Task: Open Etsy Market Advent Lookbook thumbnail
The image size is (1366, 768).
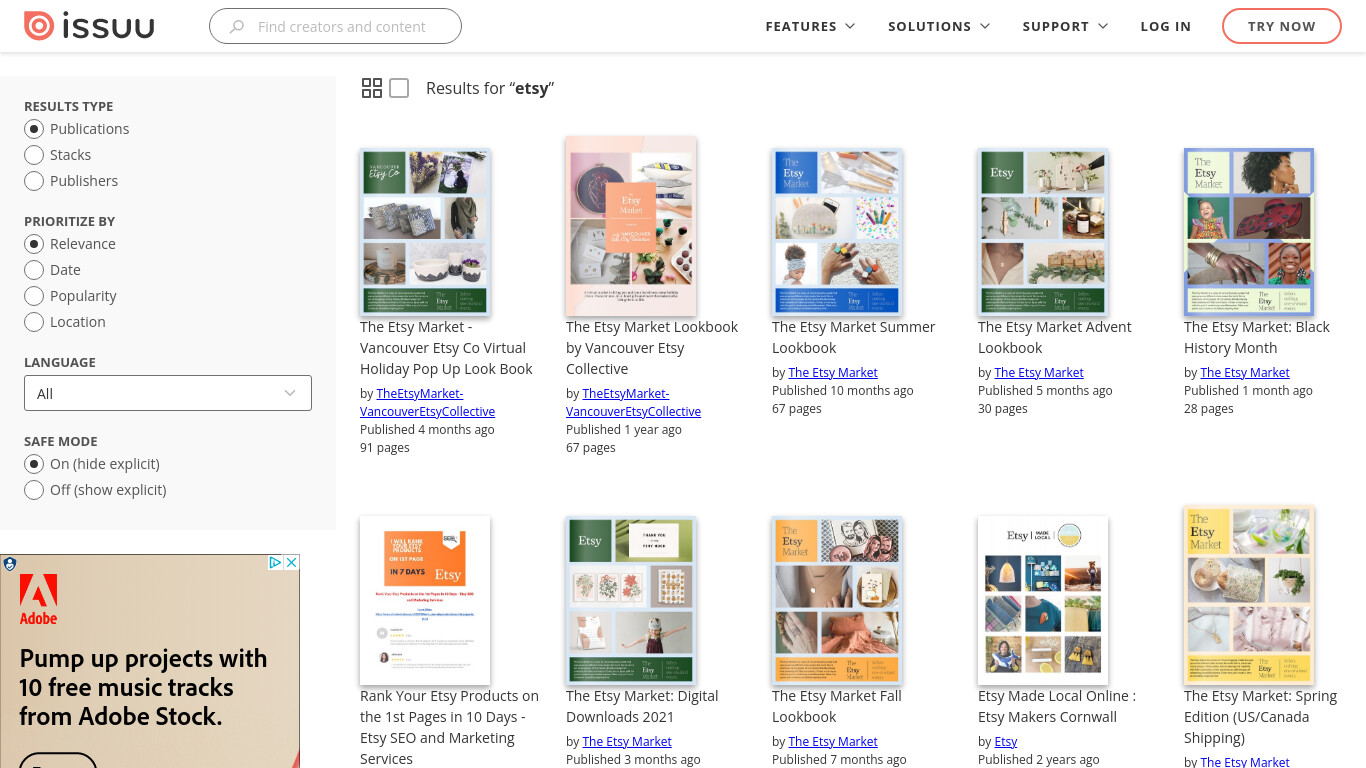Action: [1043, 232]
